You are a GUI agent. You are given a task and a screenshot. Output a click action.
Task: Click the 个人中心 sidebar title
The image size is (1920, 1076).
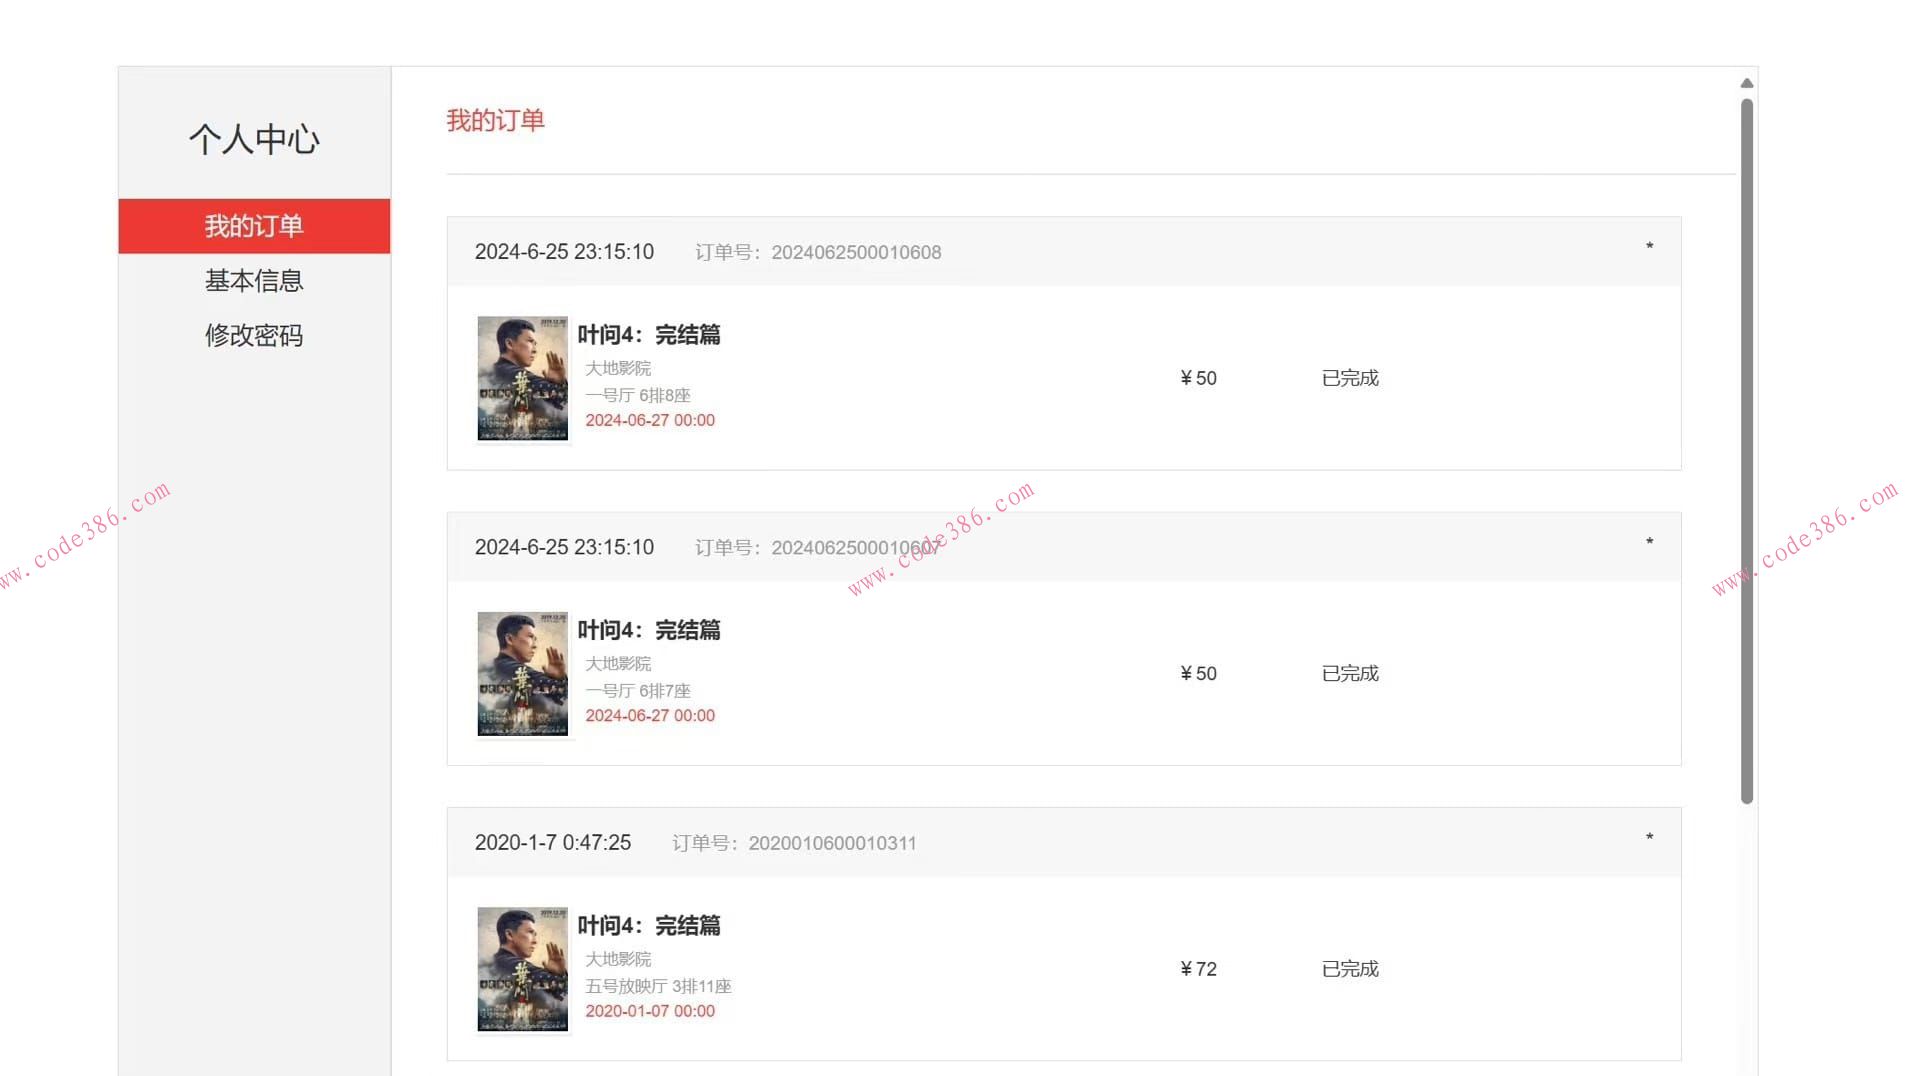pos(254,139)
